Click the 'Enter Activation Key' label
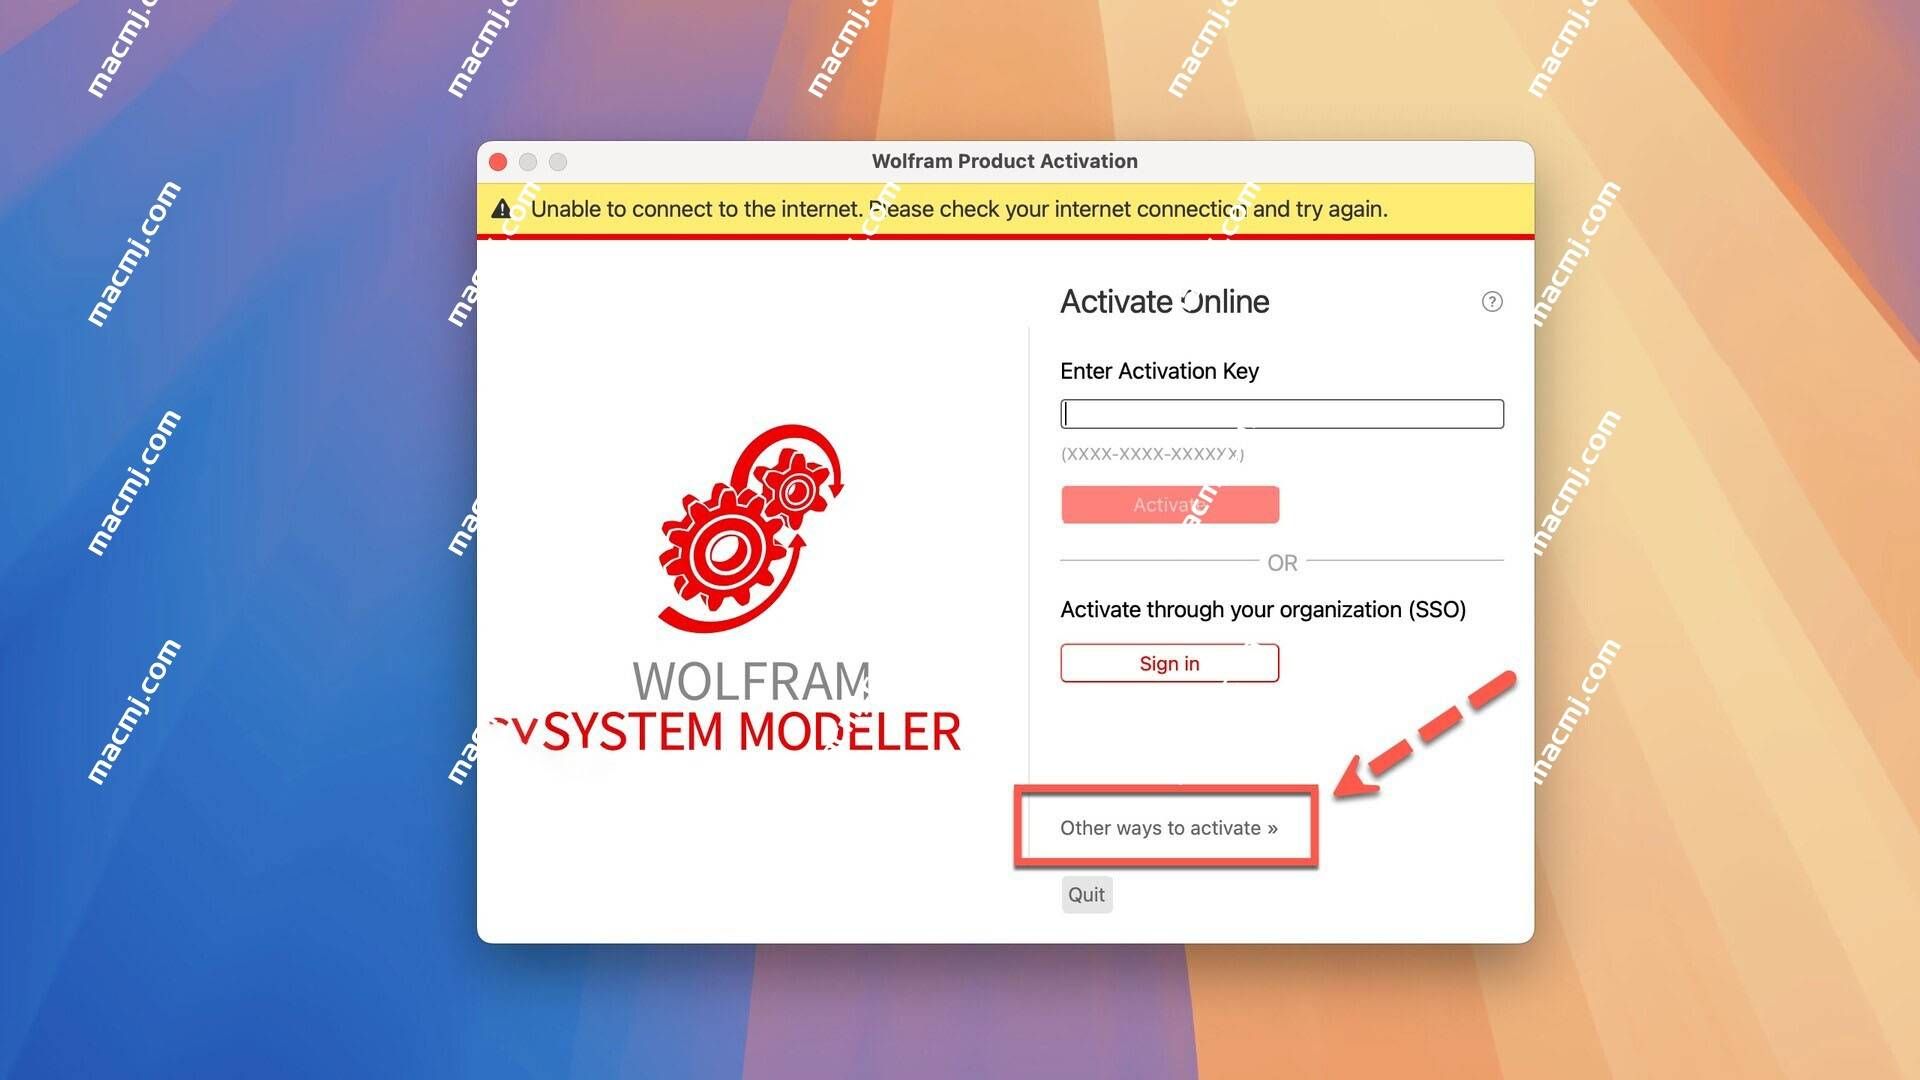The image size is (1920, 1080). coord(1159,371)
